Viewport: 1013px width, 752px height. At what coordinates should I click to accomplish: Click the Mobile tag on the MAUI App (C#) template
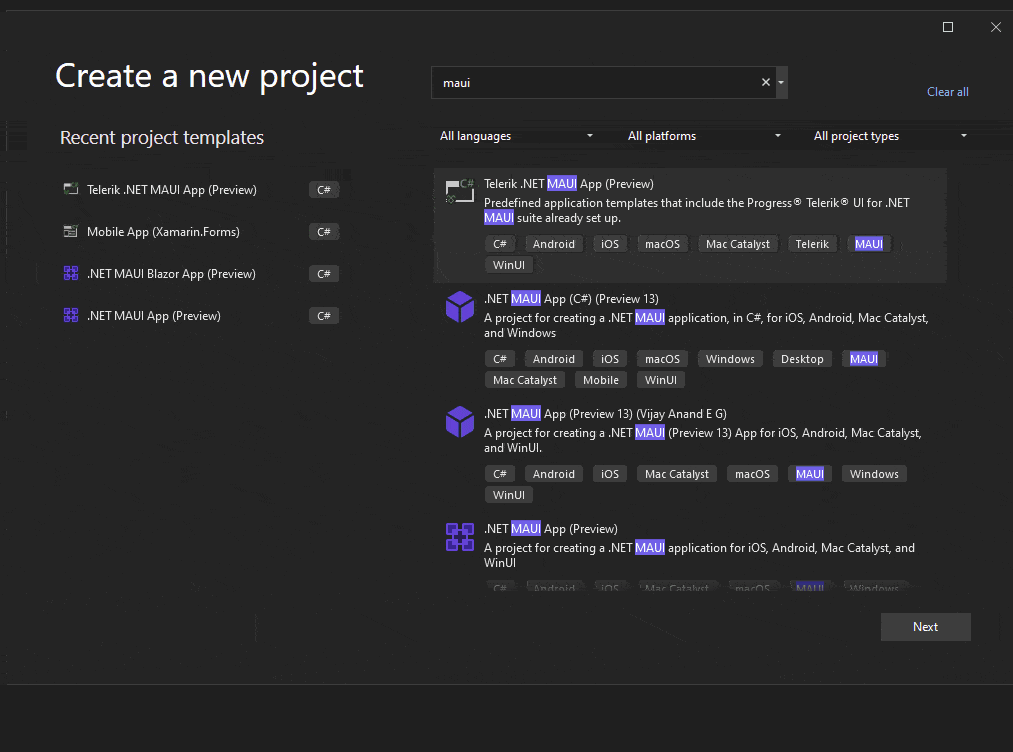pos(600,380)
